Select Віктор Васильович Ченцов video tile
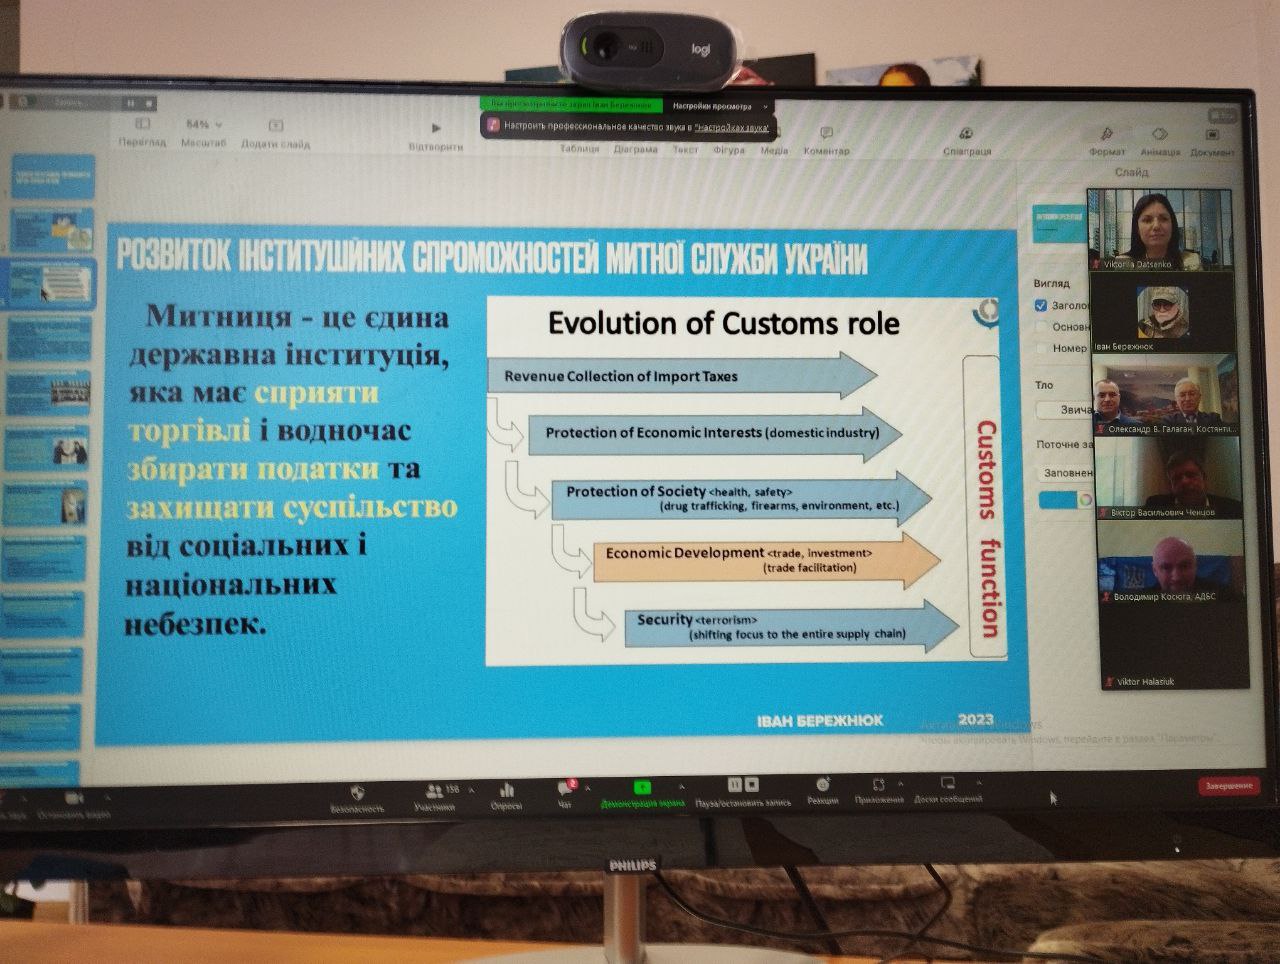The width and height of the screenshot is (1280, 964). pos(1170,479)
